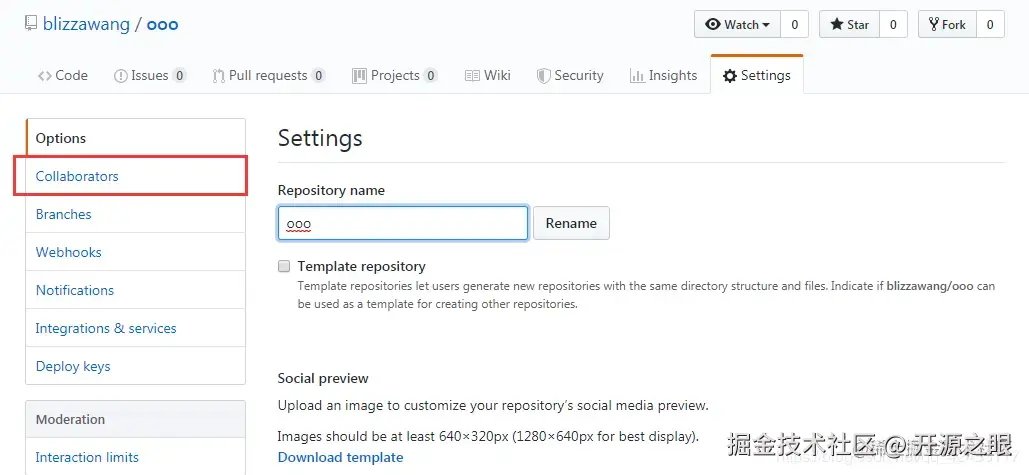Expand the Watch dropdown
Viewport: 1029px width, 475px height.
(x=737, y=25)
